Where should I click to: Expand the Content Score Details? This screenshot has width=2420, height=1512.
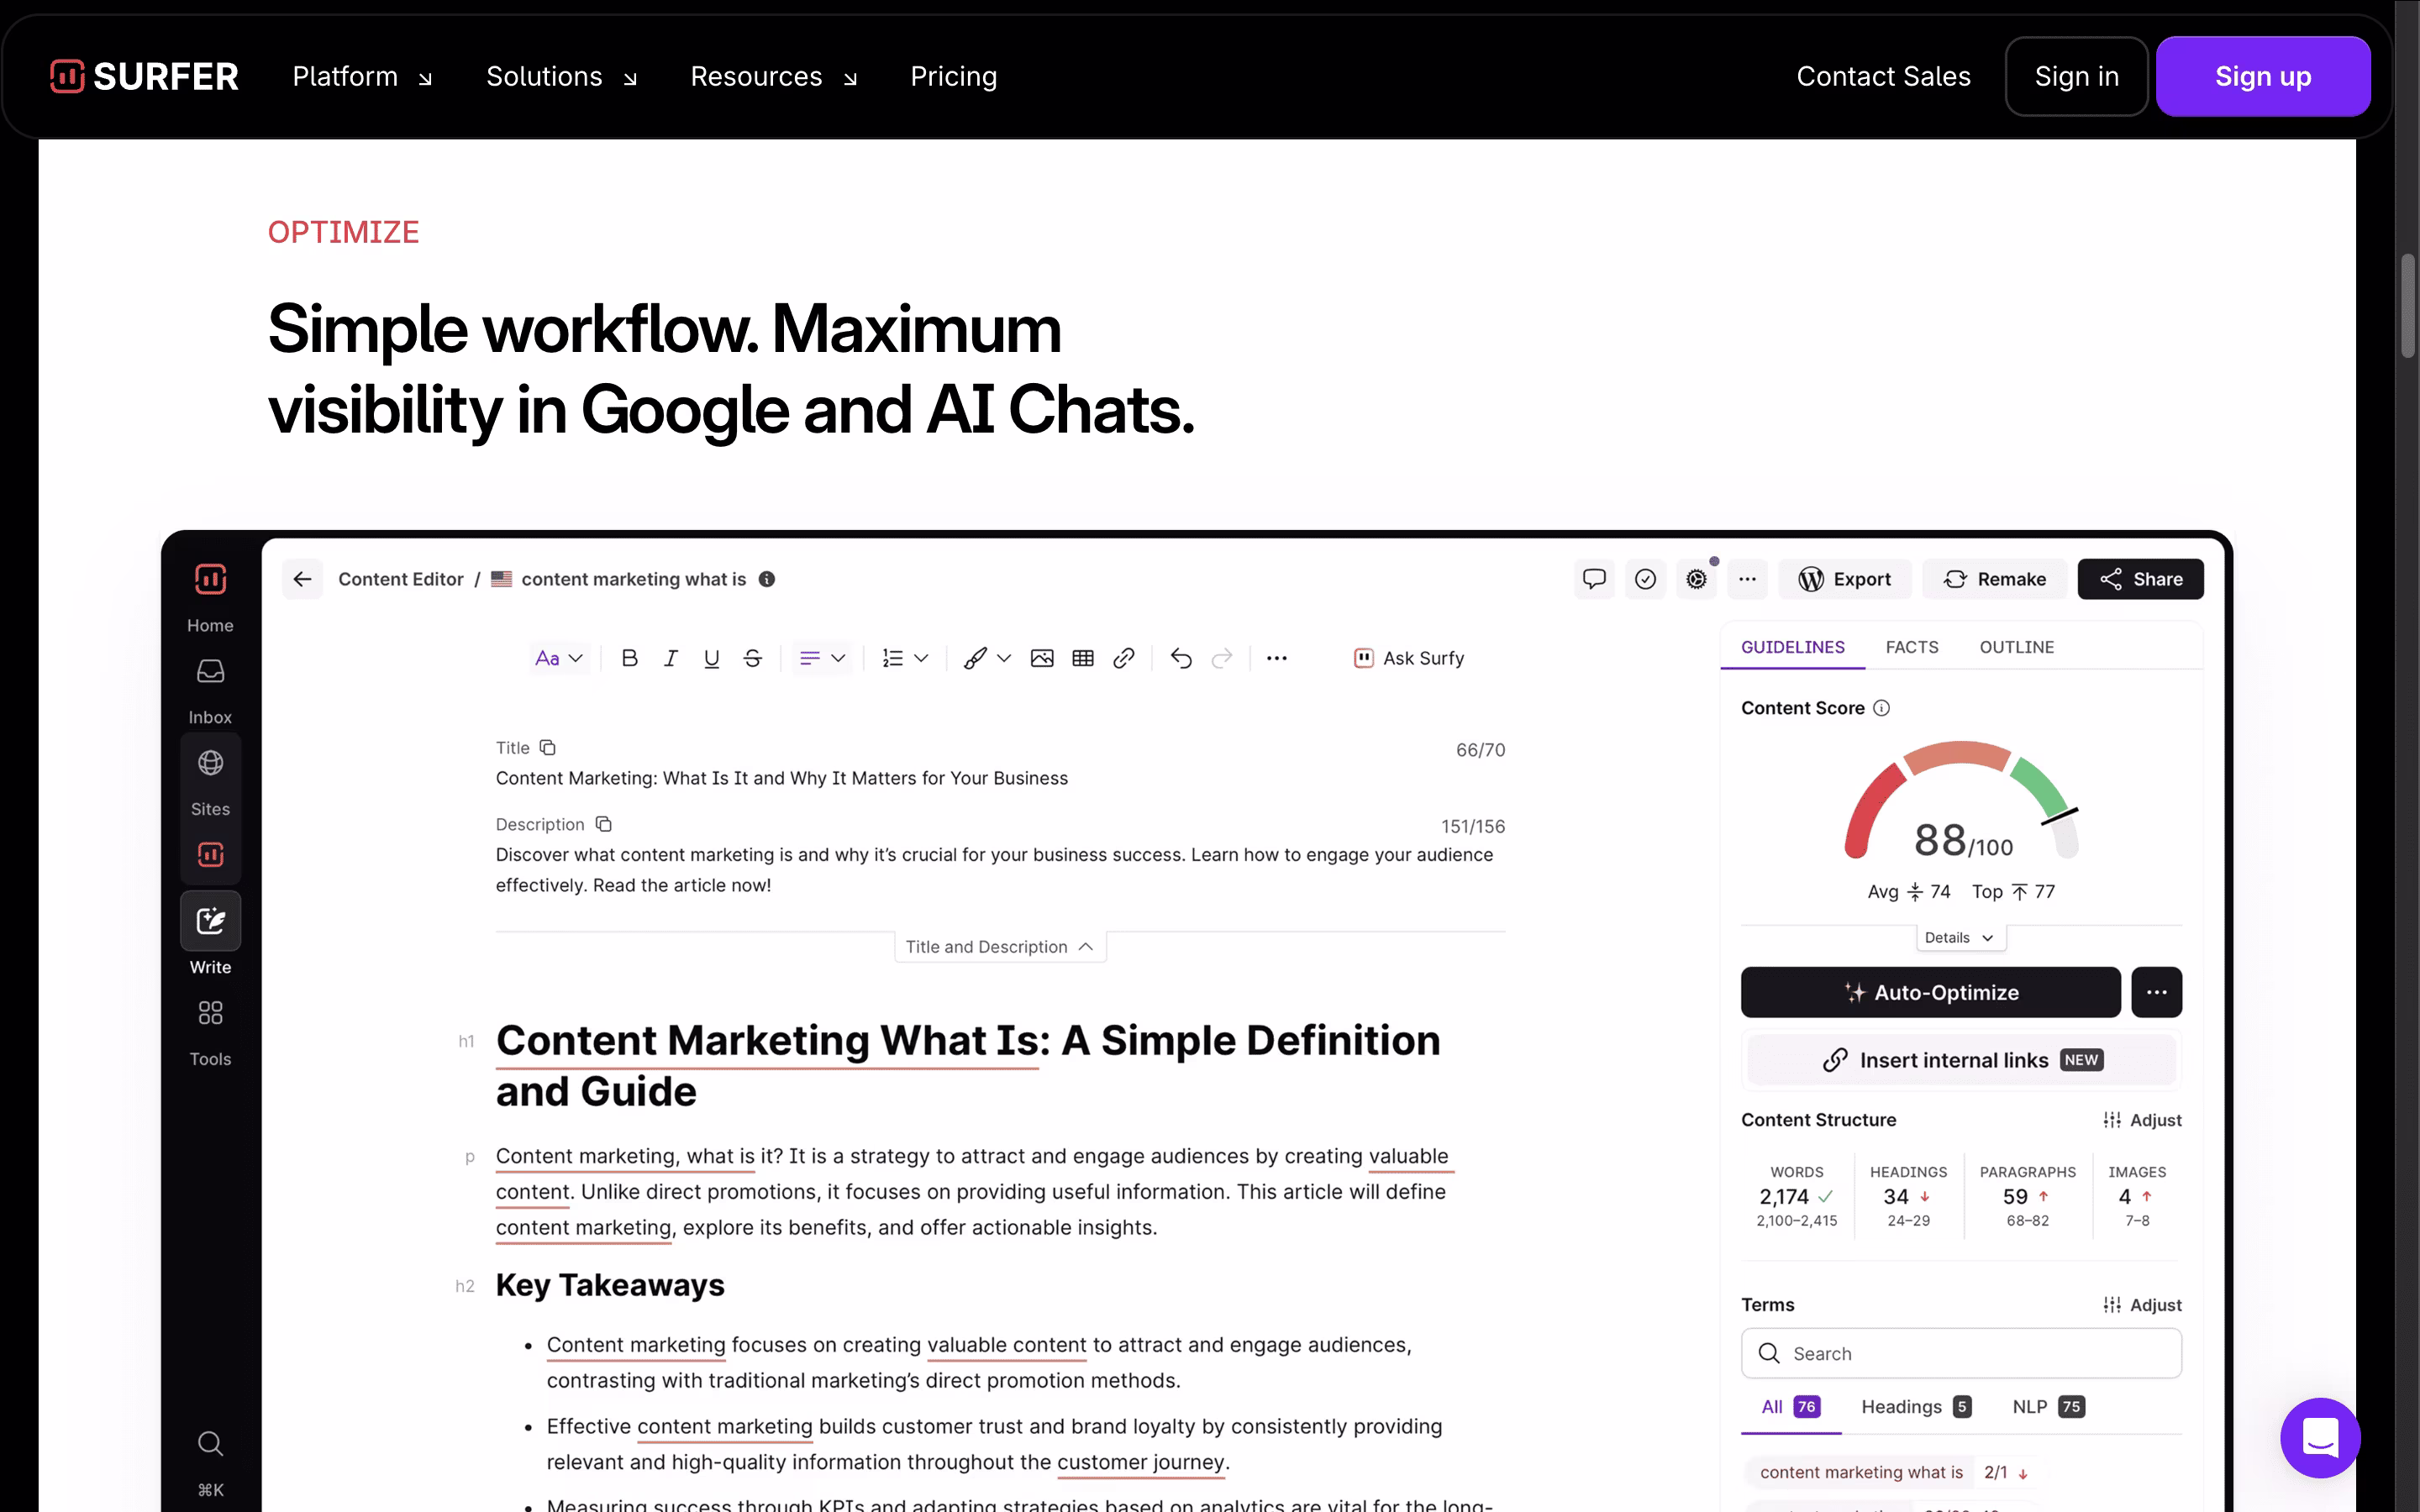[1960, 937]
